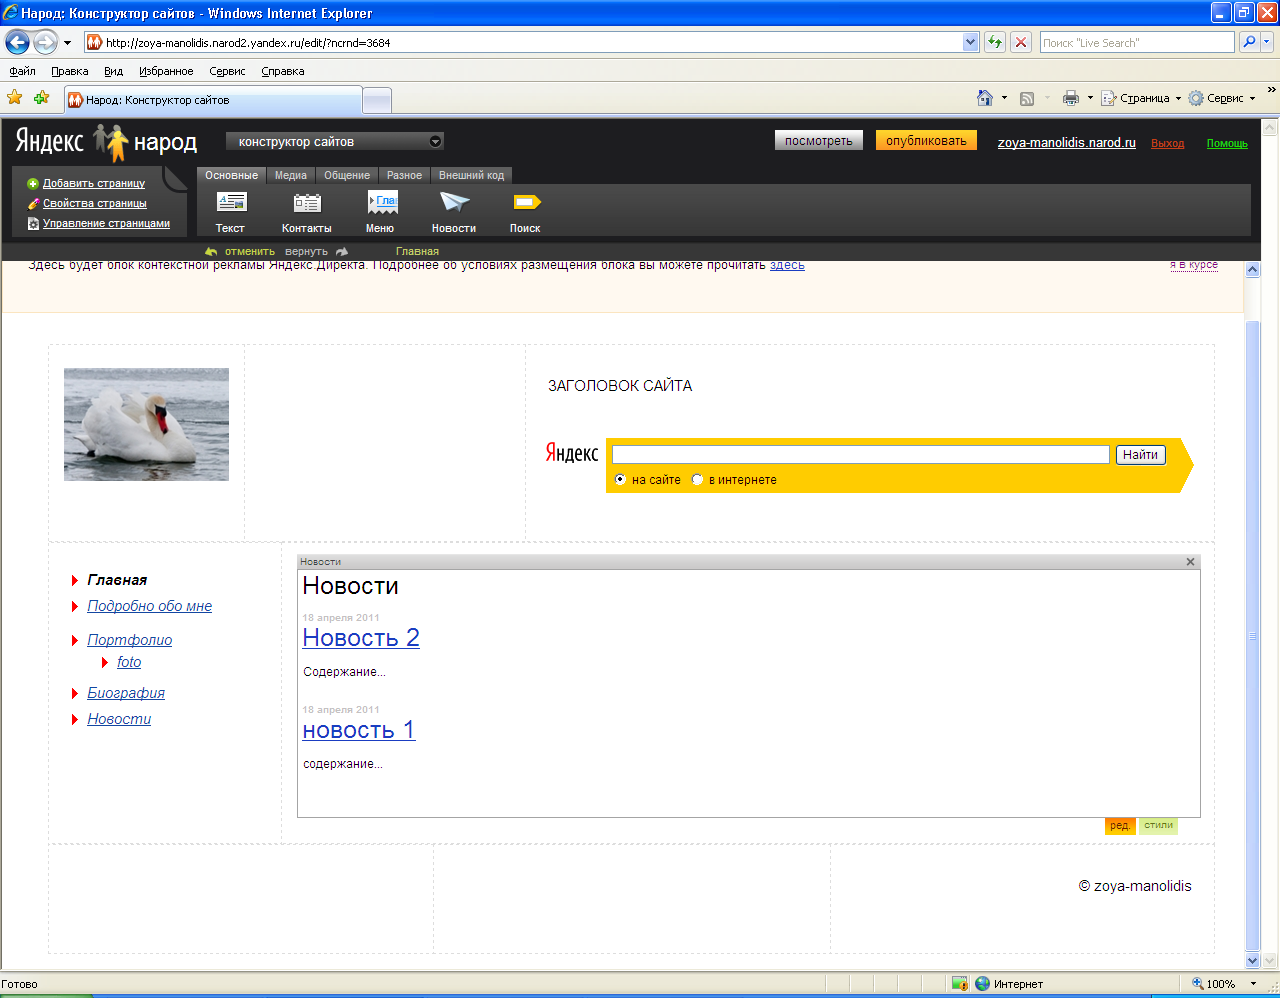Open zoom level 100% dropdown
The height and width of the screenshot is (998, 1280).
(1255, 984)
